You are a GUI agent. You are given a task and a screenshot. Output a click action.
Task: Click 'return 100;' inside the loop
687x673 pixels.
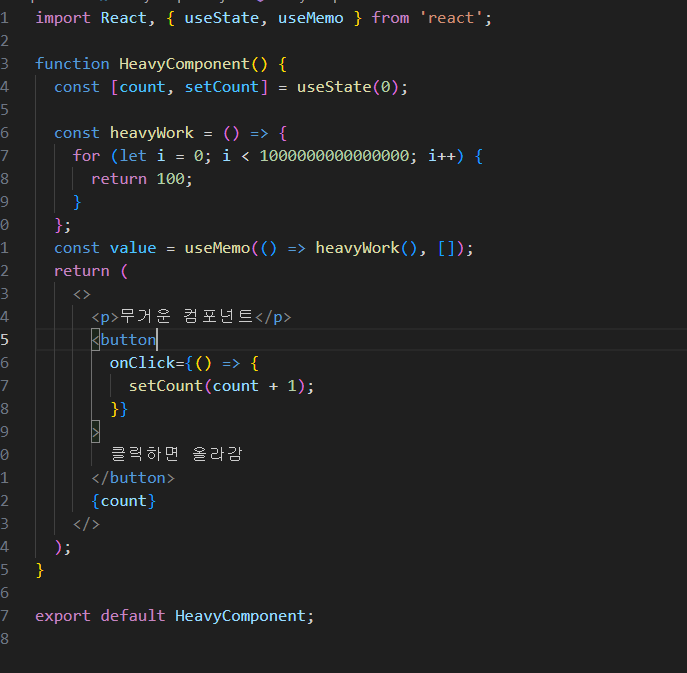coord(142,179)
